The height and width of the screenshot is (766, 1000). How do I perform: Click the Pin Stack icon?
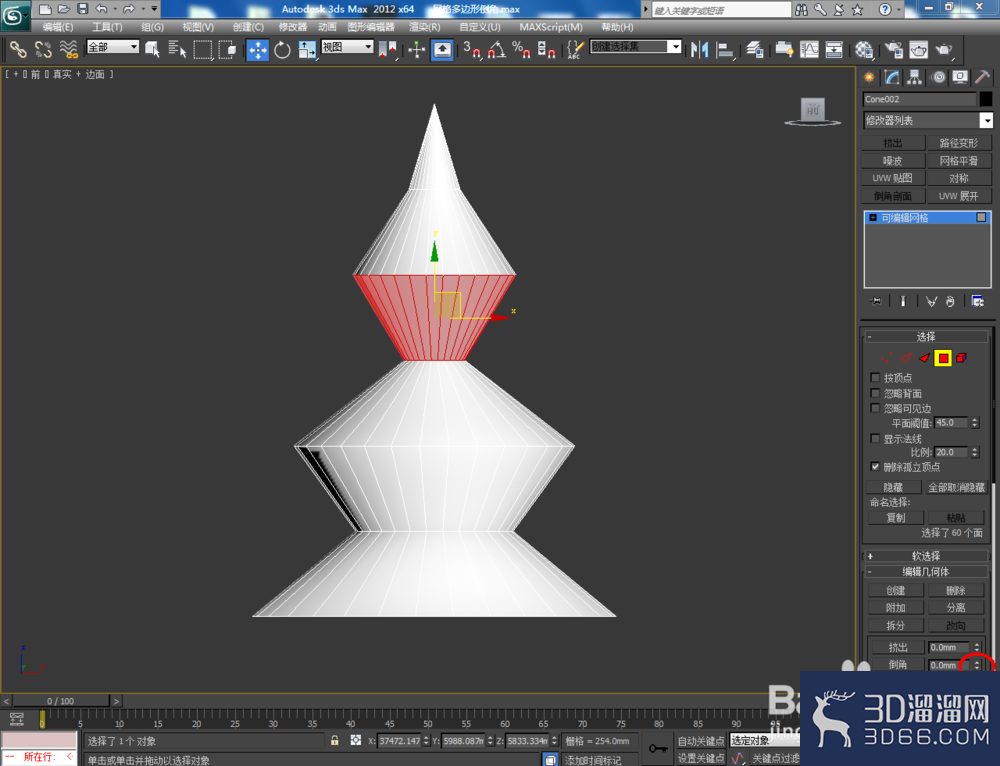tap(877, 301)
